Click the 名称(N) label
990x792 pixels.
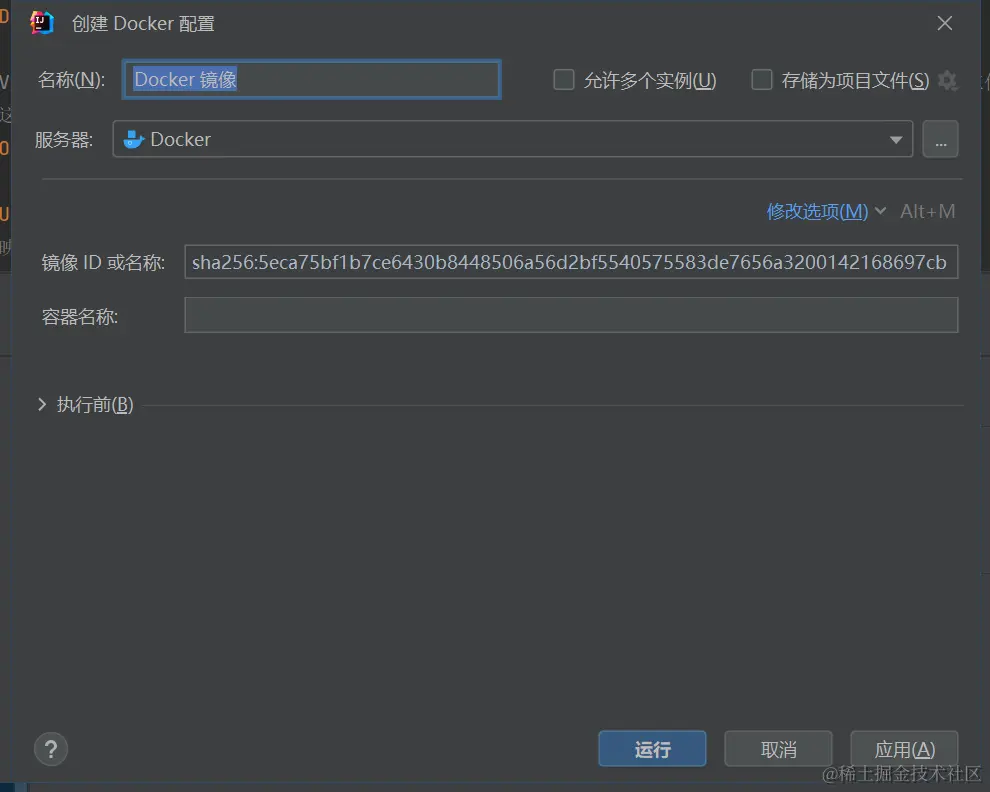71,80
